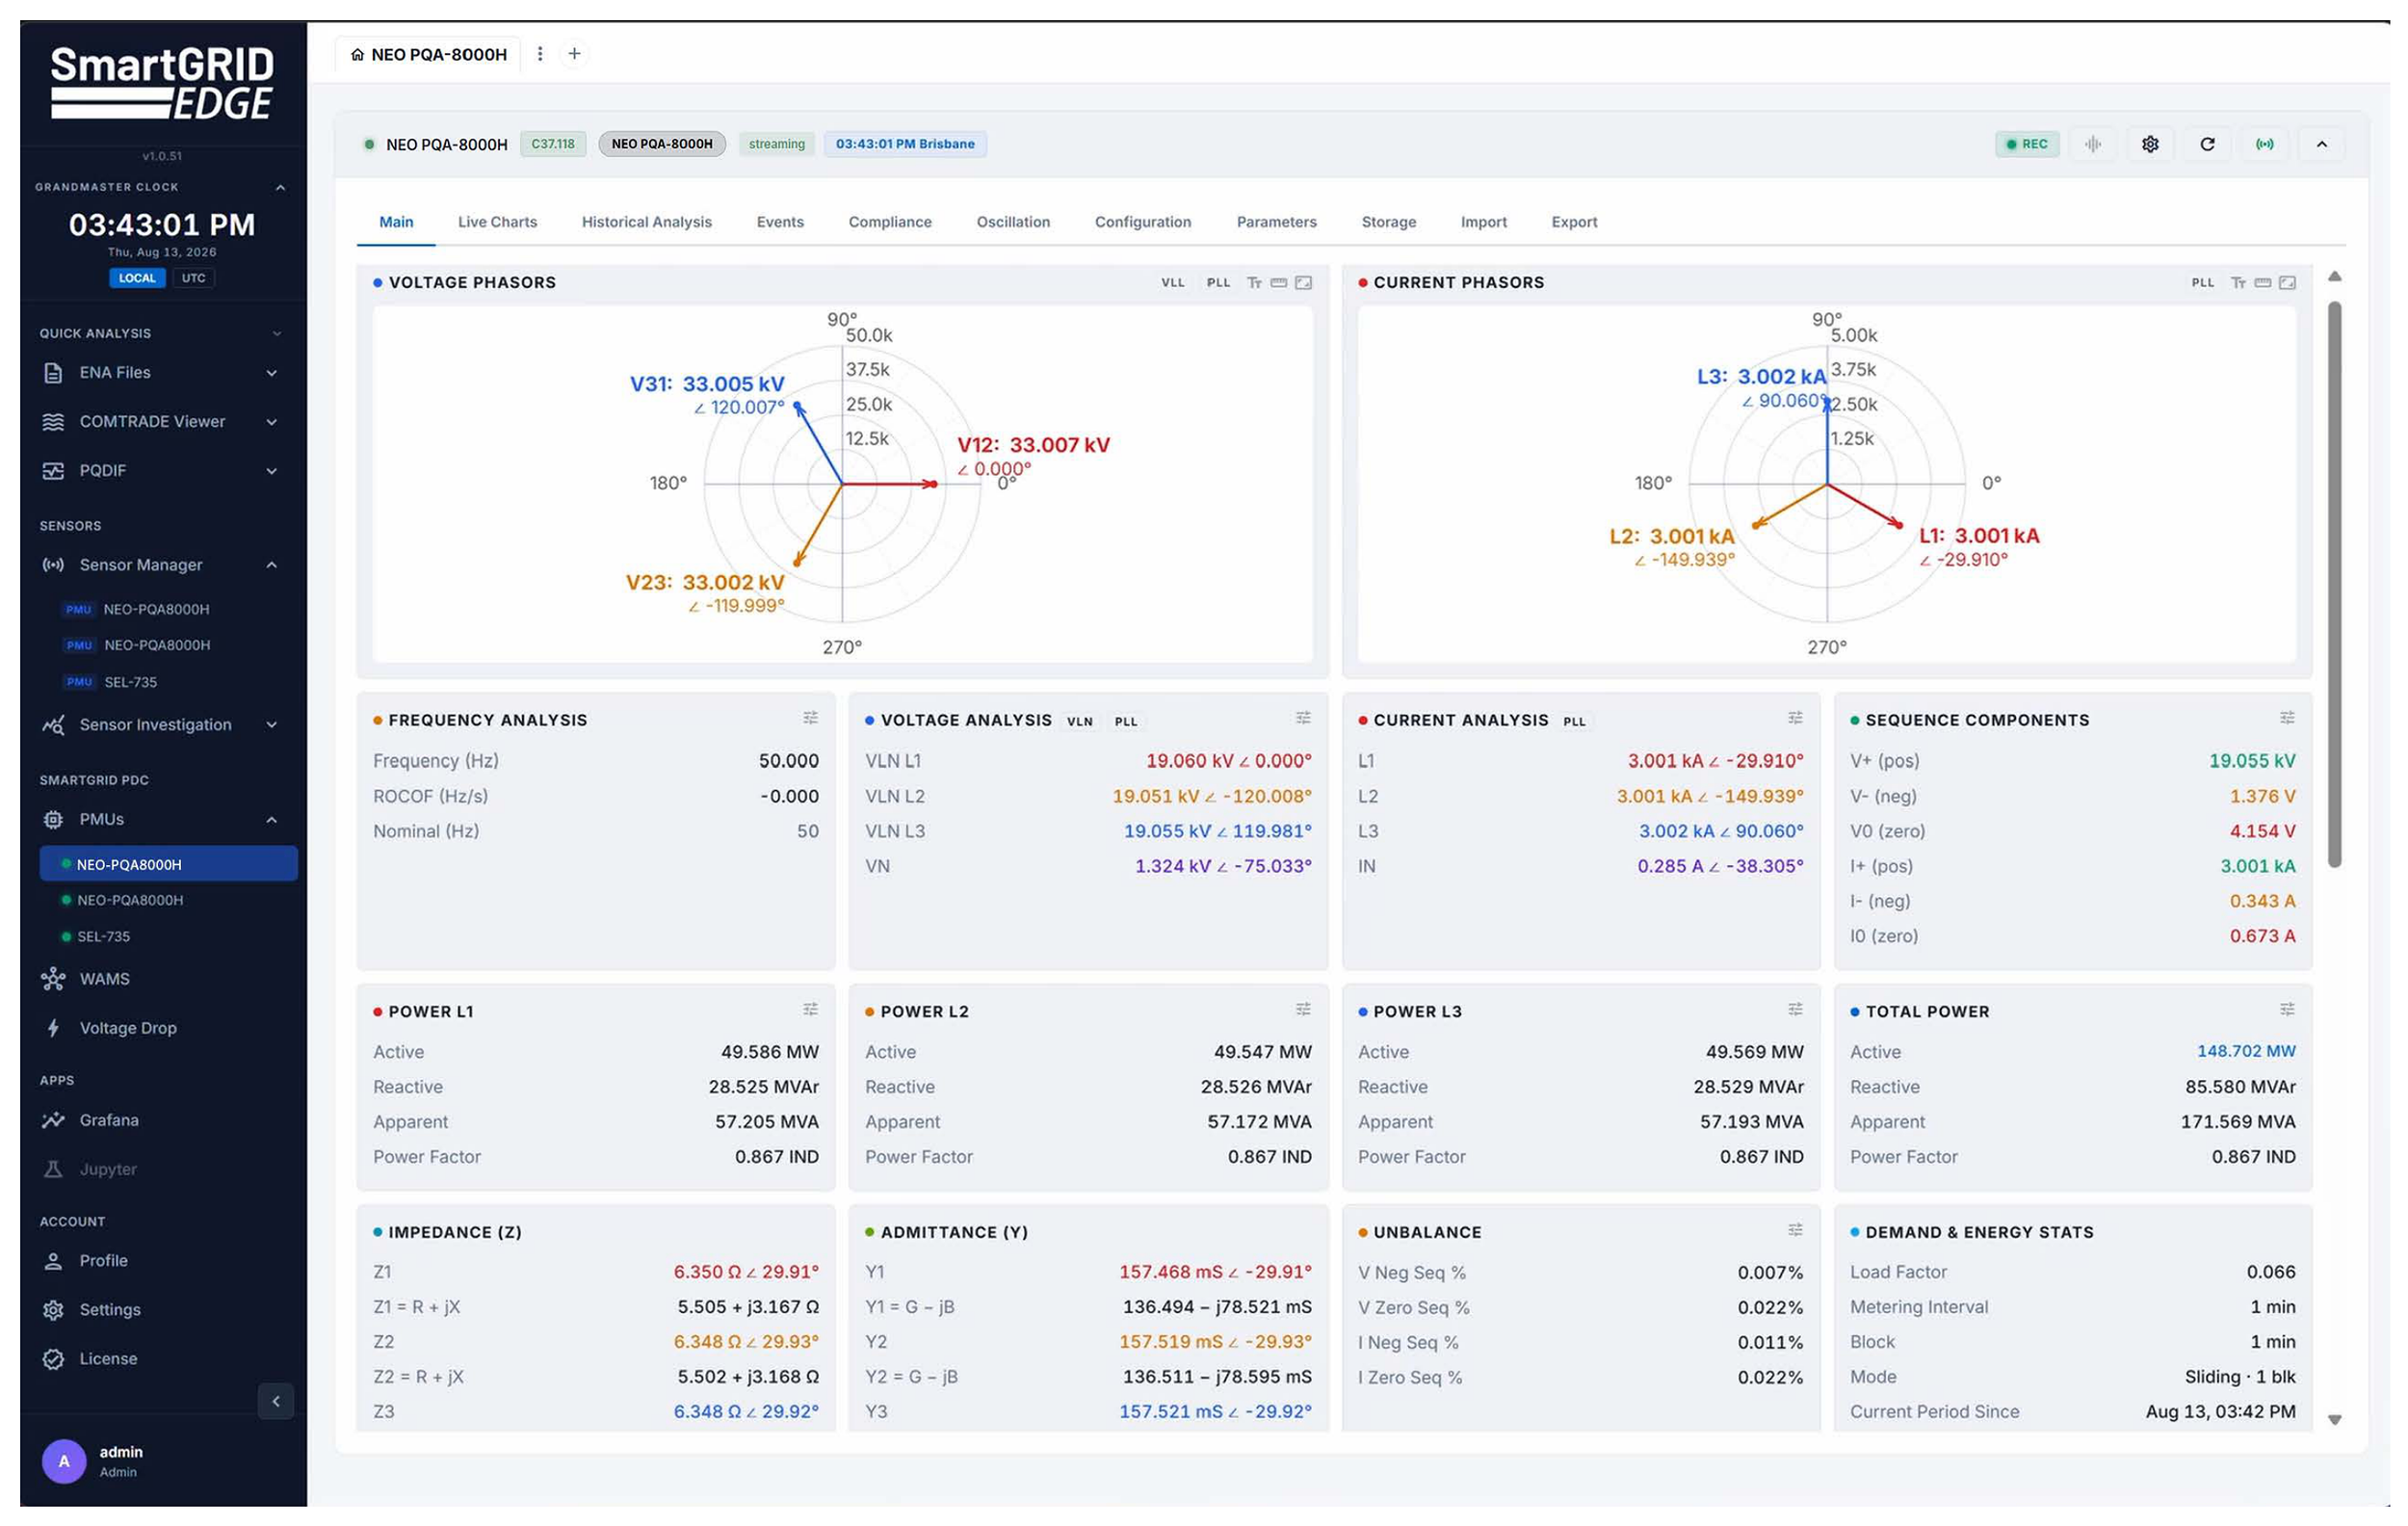The height and width of the screenshot is (1526, 2408).
Task: Toggle VLN in the Voltage Analysis panel
Action: point(1079,721)
